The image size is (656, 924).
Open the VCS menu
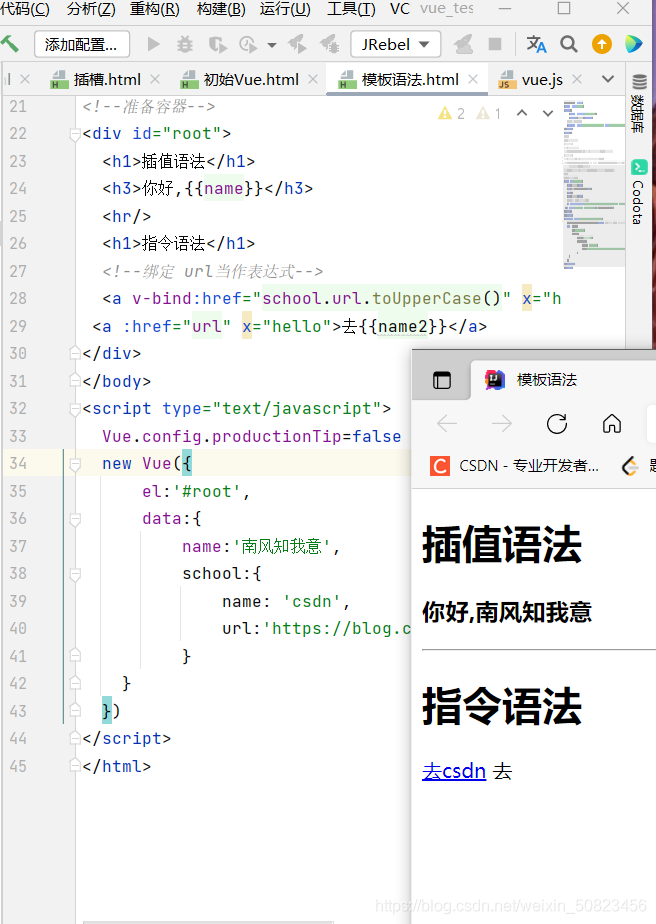pyautogui.click(x=400, y=9)
